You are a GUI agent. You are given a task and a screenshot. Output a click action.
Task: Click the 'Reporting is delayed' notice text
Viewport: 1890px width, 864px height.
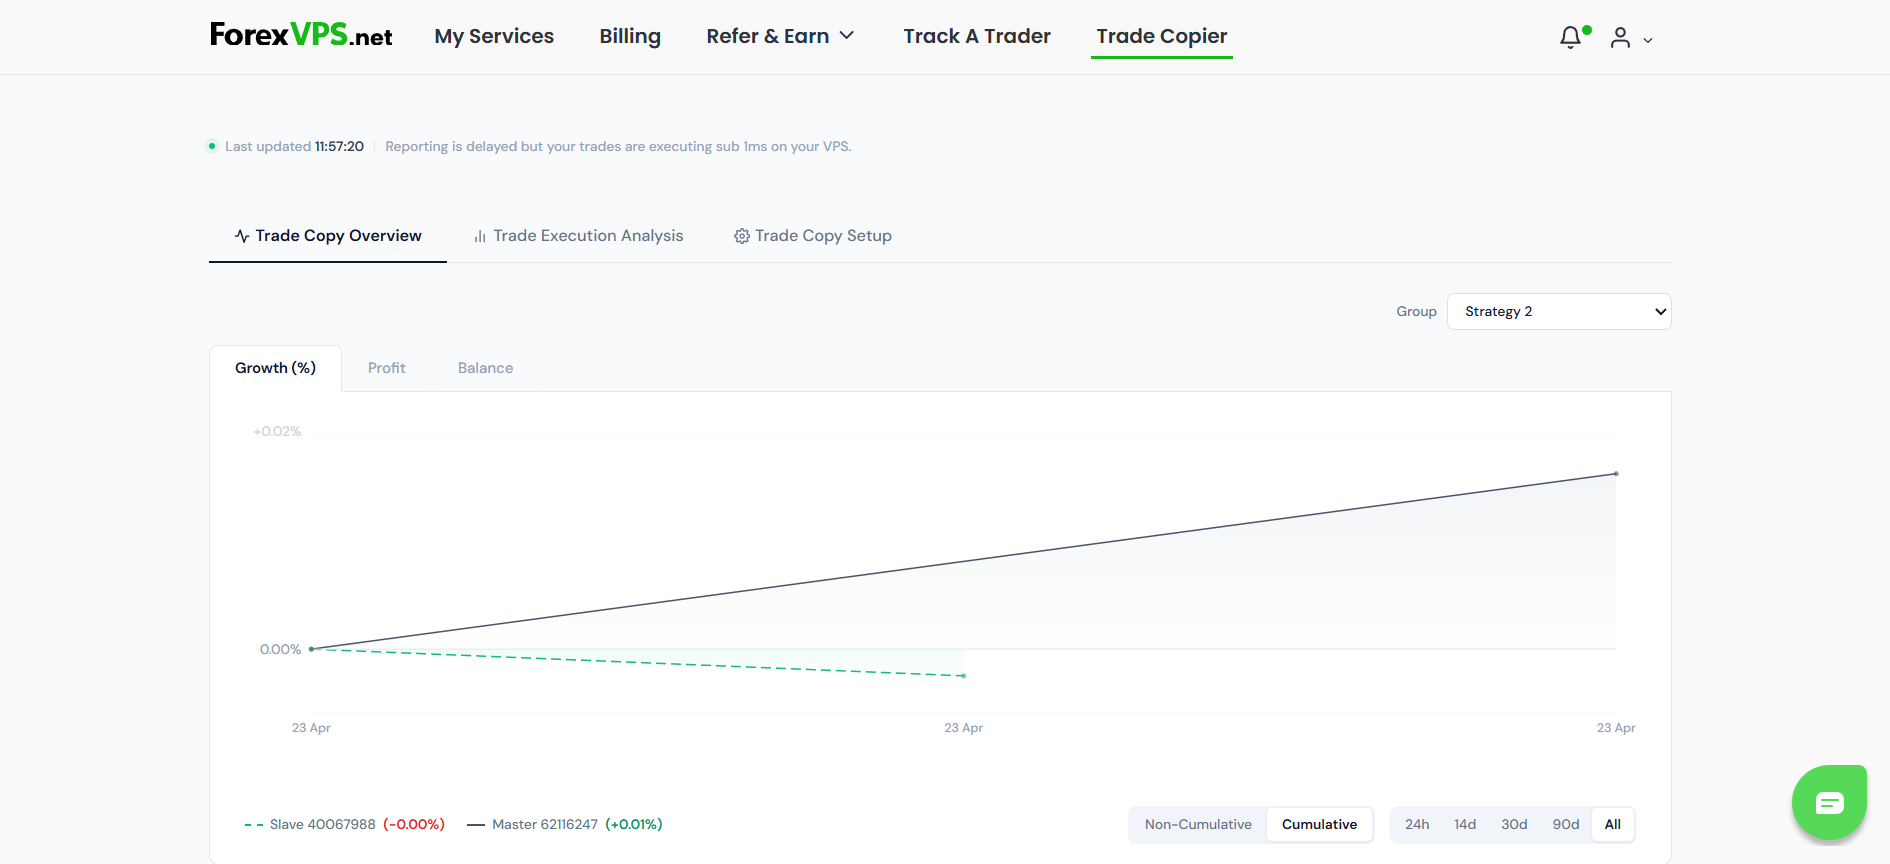[618, 146]
